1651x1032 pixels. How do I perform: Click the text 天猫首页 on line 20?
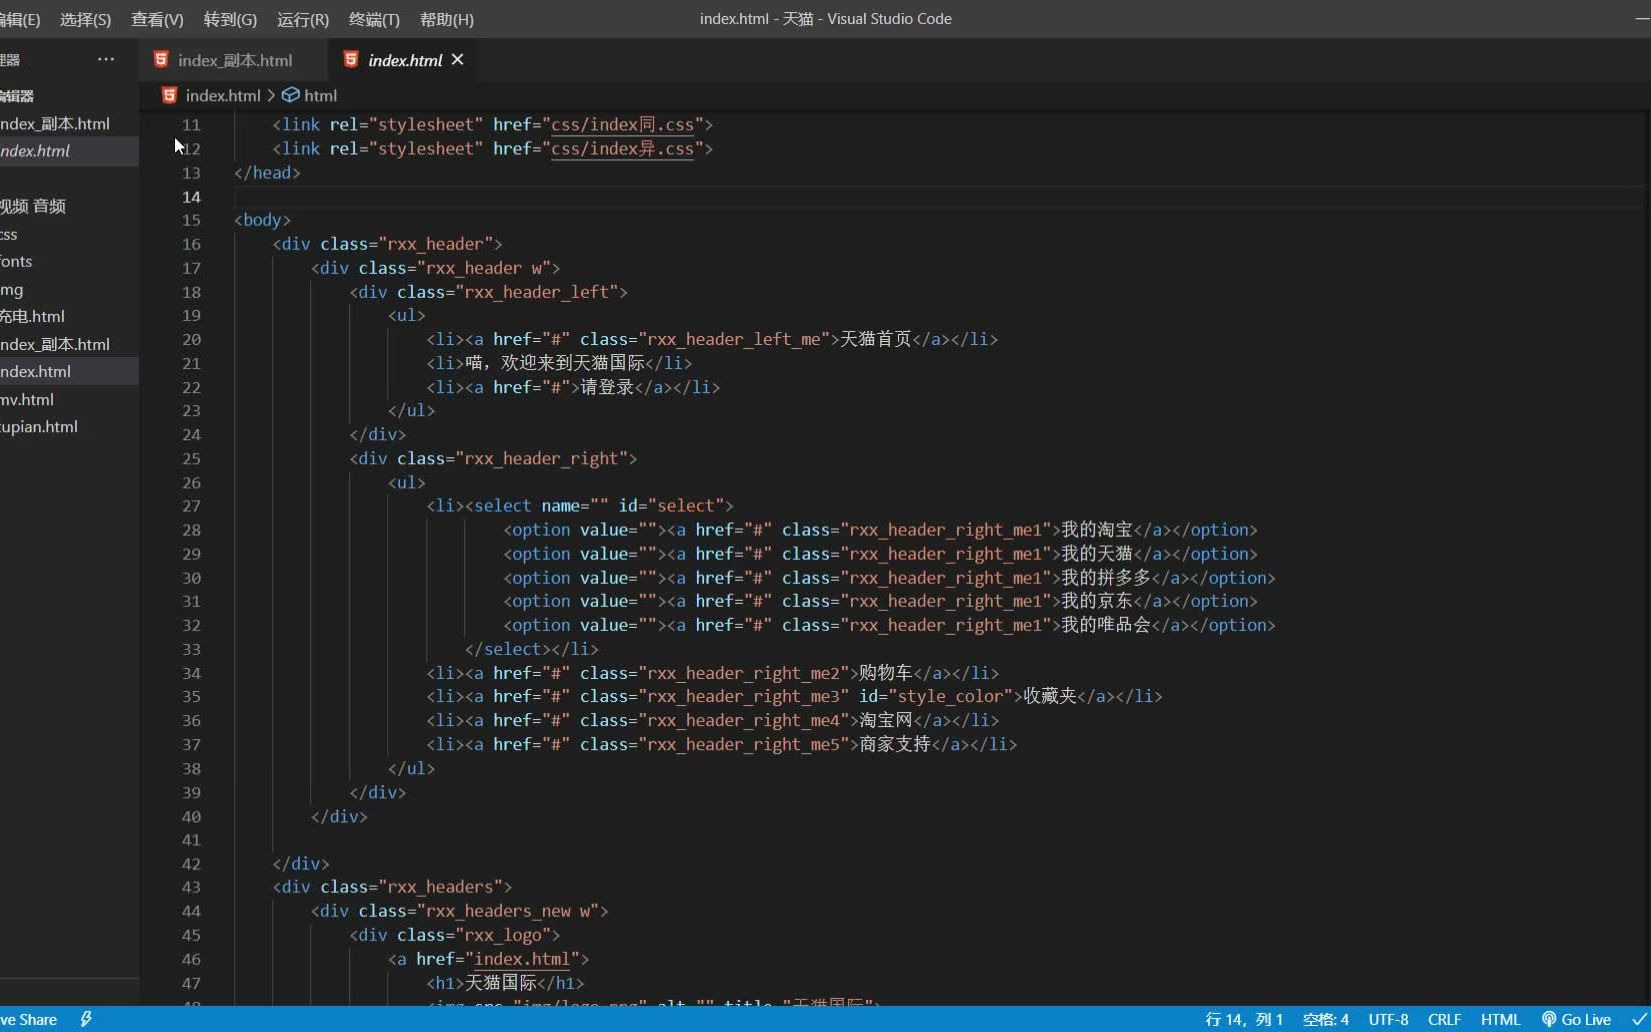pyautogui.click(x=875, y=339)
